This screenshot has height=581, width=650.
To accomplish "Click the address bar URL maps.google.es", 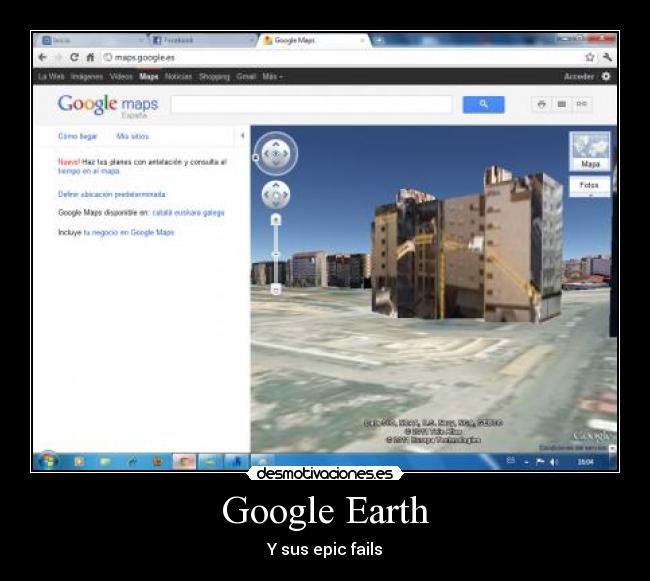I will (144, 58).
